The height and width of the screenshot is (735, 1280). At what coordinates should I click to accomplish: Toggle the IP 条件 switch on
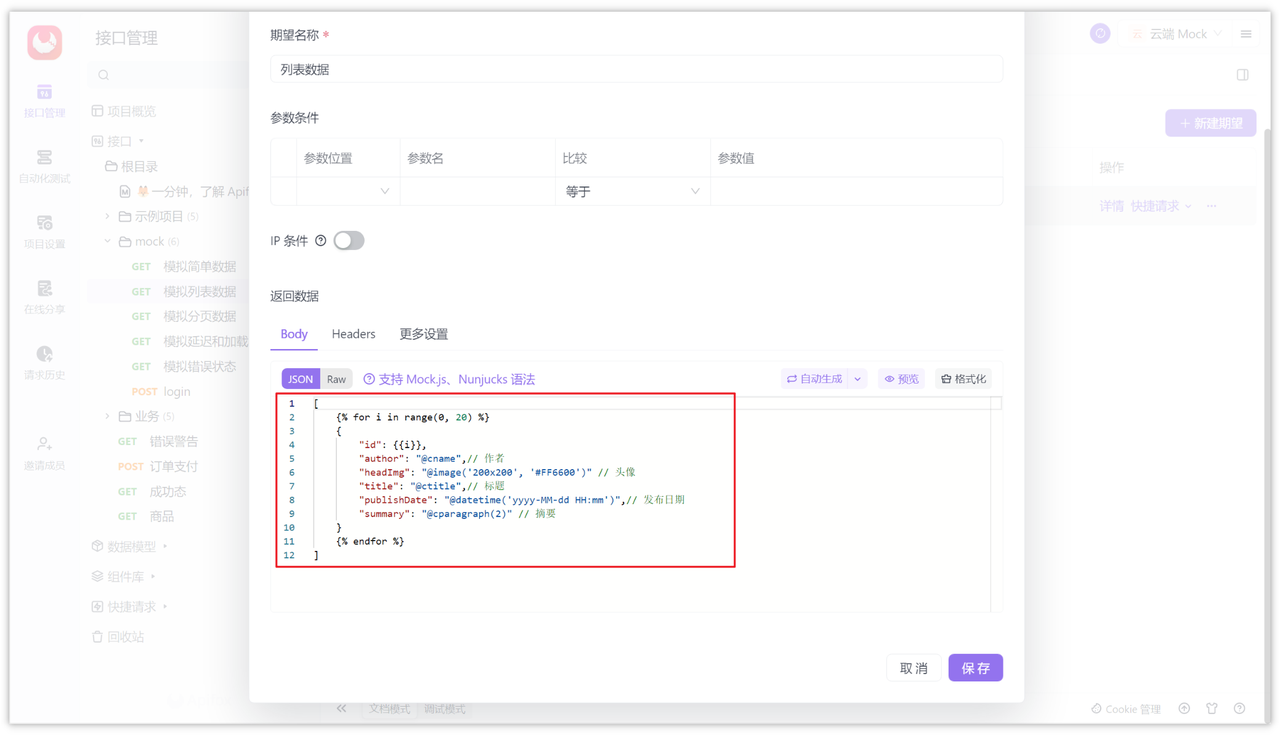click(x=351, y=240)
